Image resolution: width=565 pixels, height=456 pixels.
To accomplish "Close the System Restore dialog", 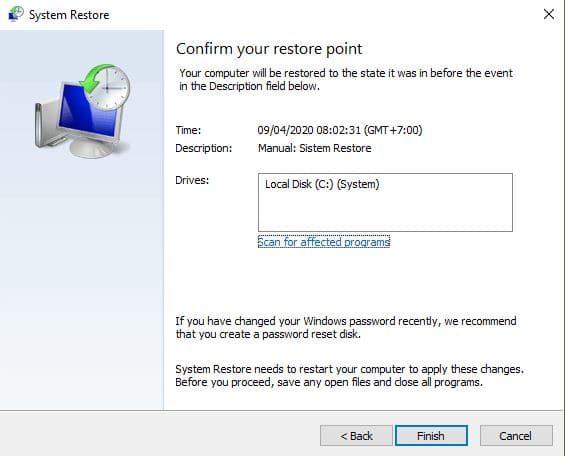I will point(548,14).
